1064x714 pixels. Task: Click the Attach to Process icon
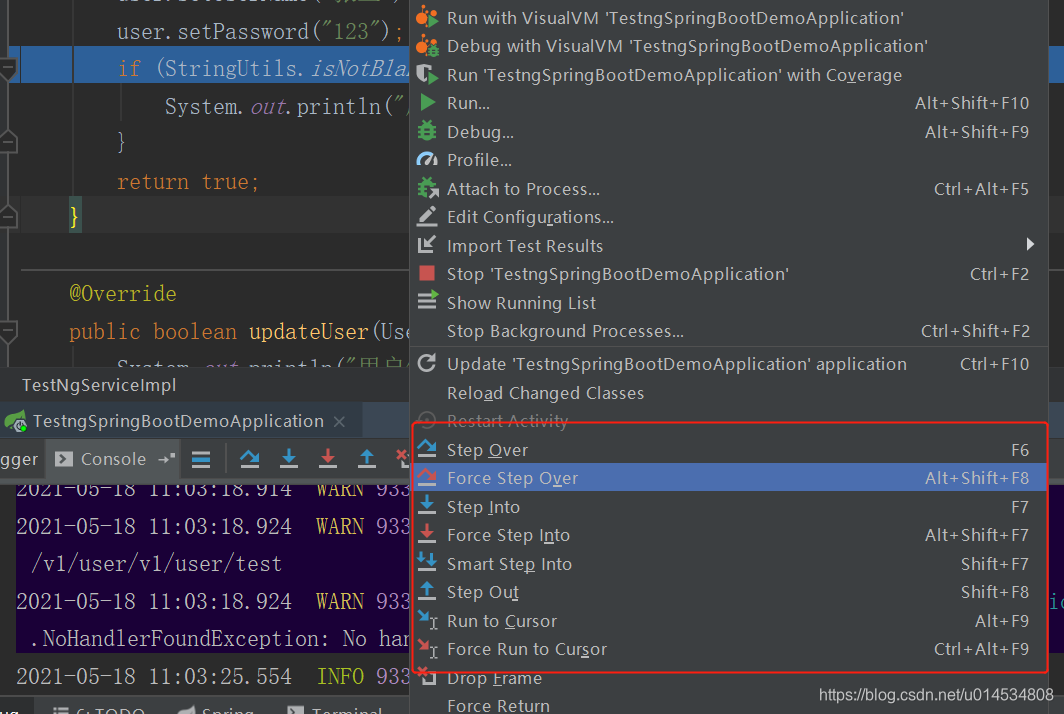point(428,188)
